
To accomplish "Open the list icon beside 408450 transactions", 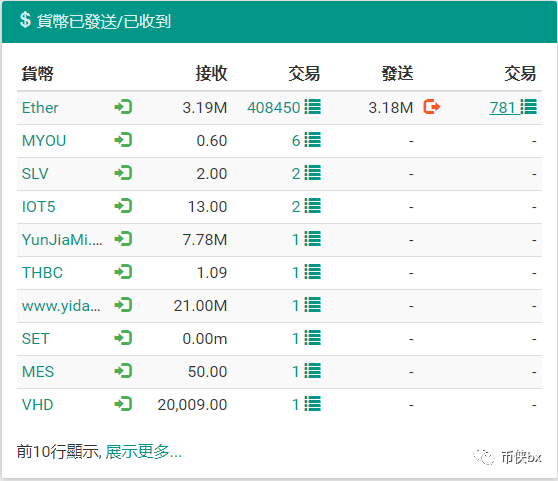I will (313, 107).
